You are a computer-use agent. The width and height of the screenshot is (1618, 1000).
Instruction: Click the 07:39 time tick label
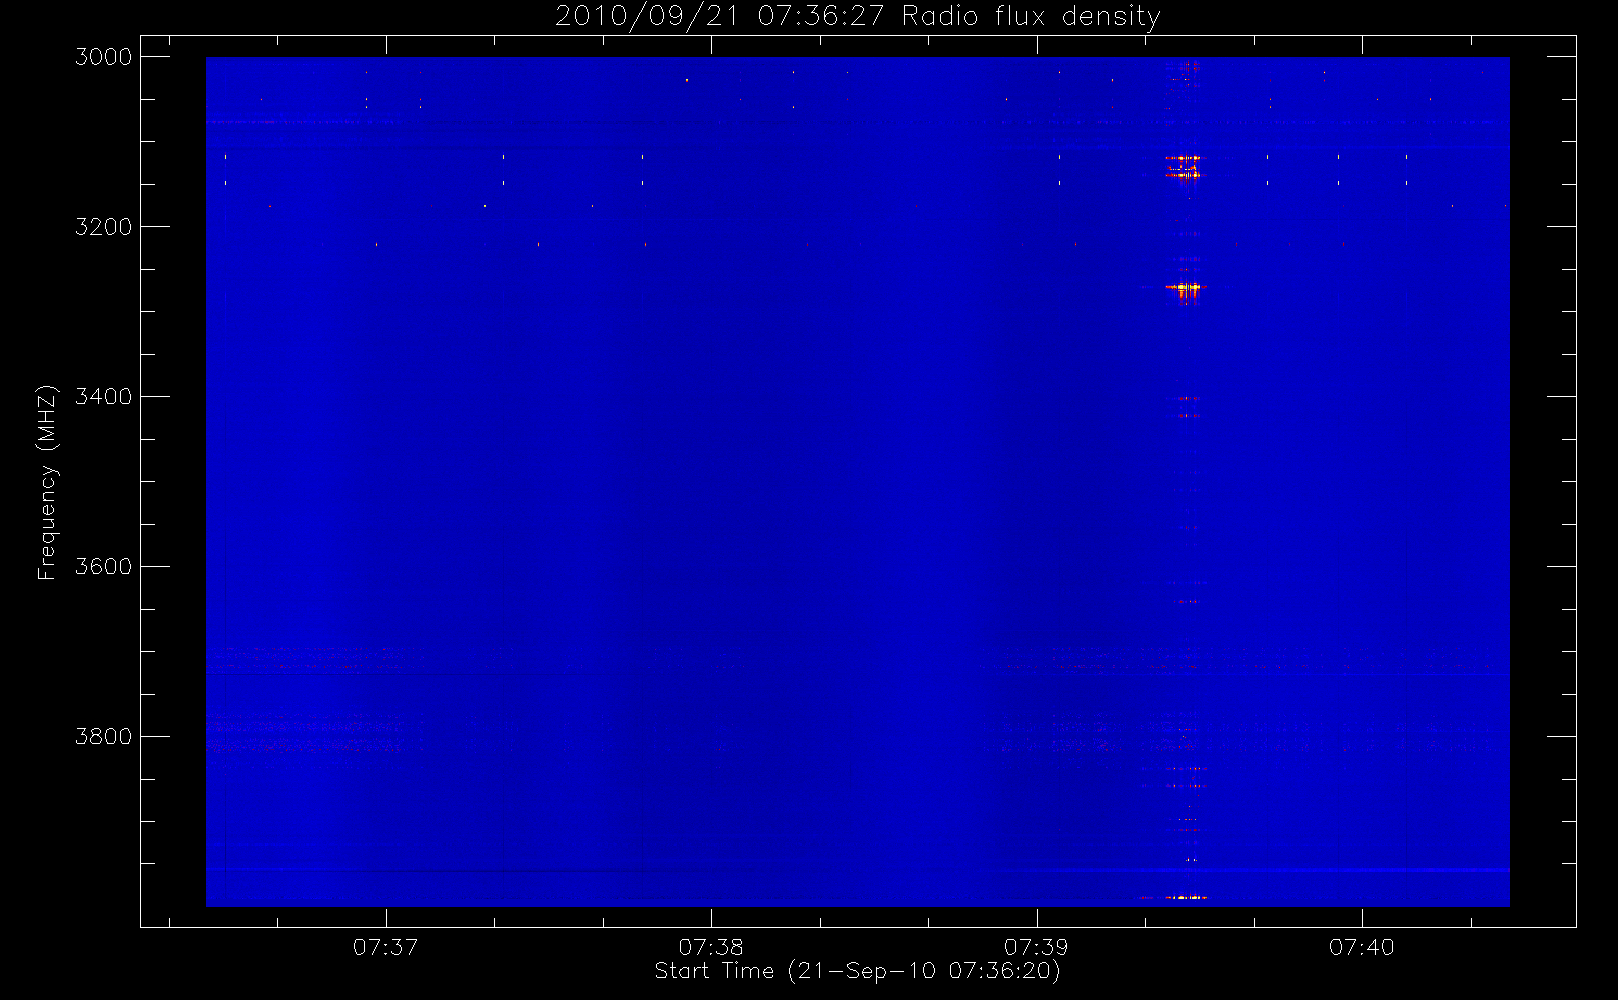(x=1036, y=947)
